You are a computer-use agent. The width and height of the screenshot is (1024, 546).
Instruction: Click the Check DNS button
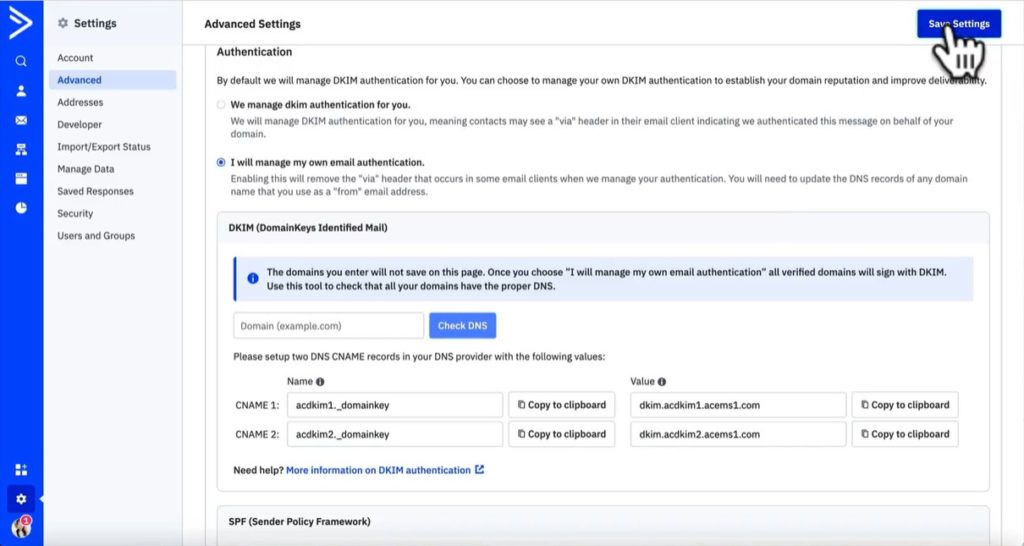coord(462,326)
